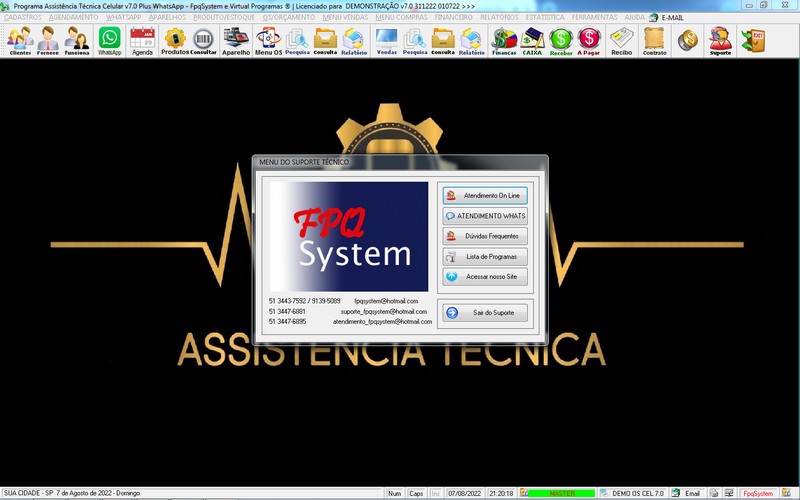Click Pesquisa icon beside Menu OS
The width and height of the screenshot is (800, 500).
[x=297, y=41]
